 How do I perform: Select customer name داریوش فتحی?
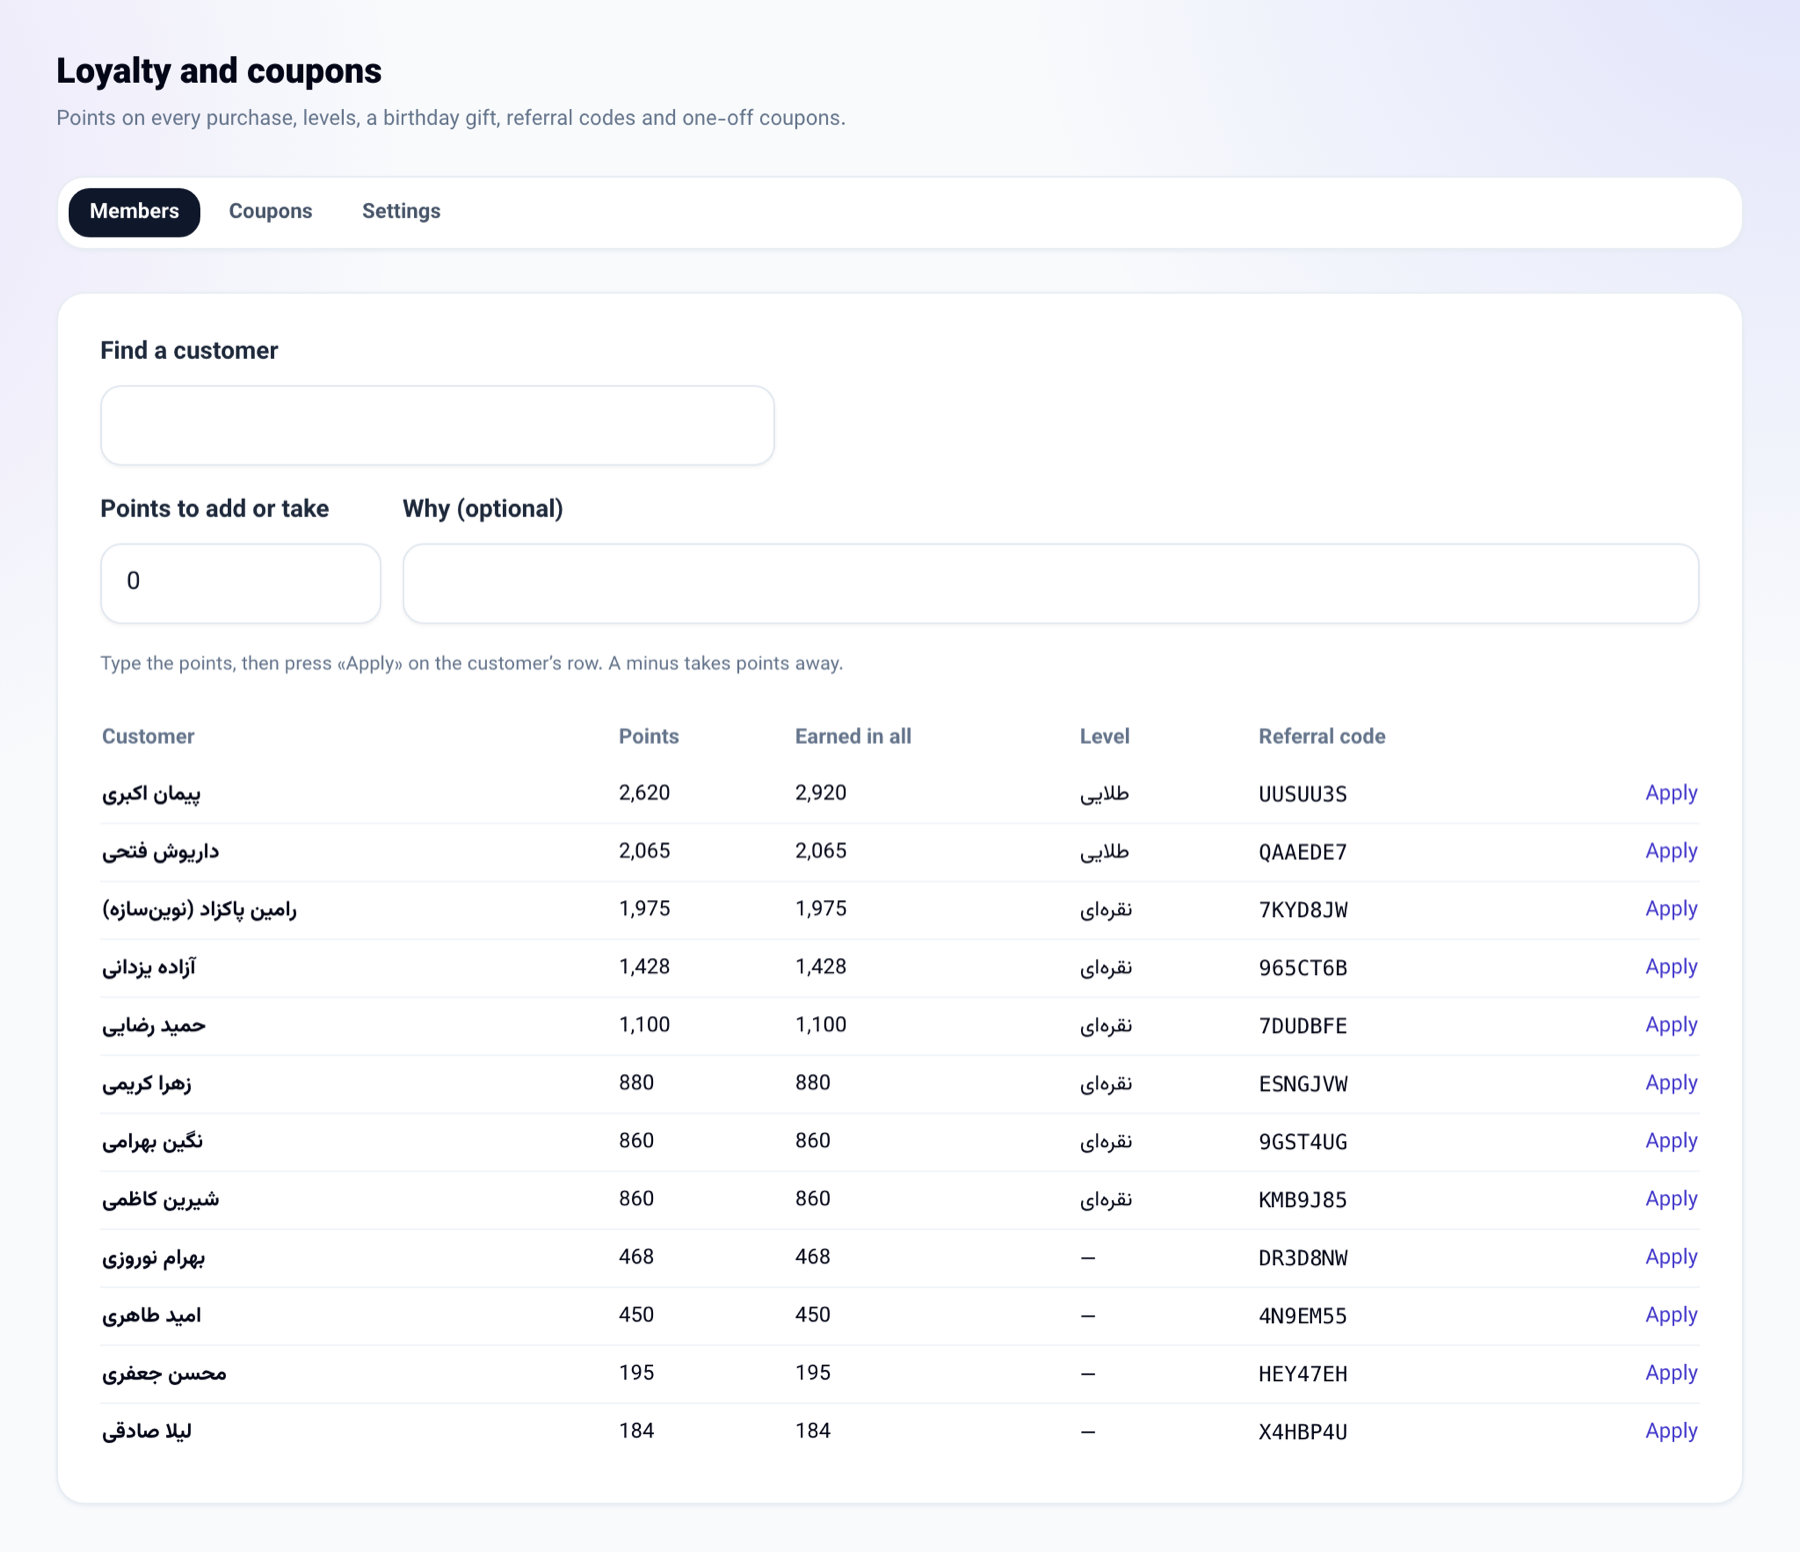point(160,852)
